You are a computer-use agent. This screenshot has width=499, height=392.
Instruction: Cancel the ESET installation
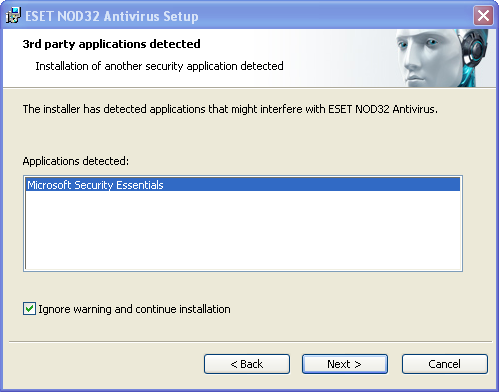445,364
